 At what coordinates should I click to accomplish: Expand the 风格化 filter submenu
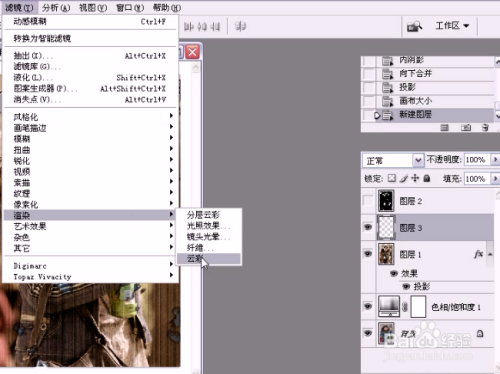click(x=90, y=117)
